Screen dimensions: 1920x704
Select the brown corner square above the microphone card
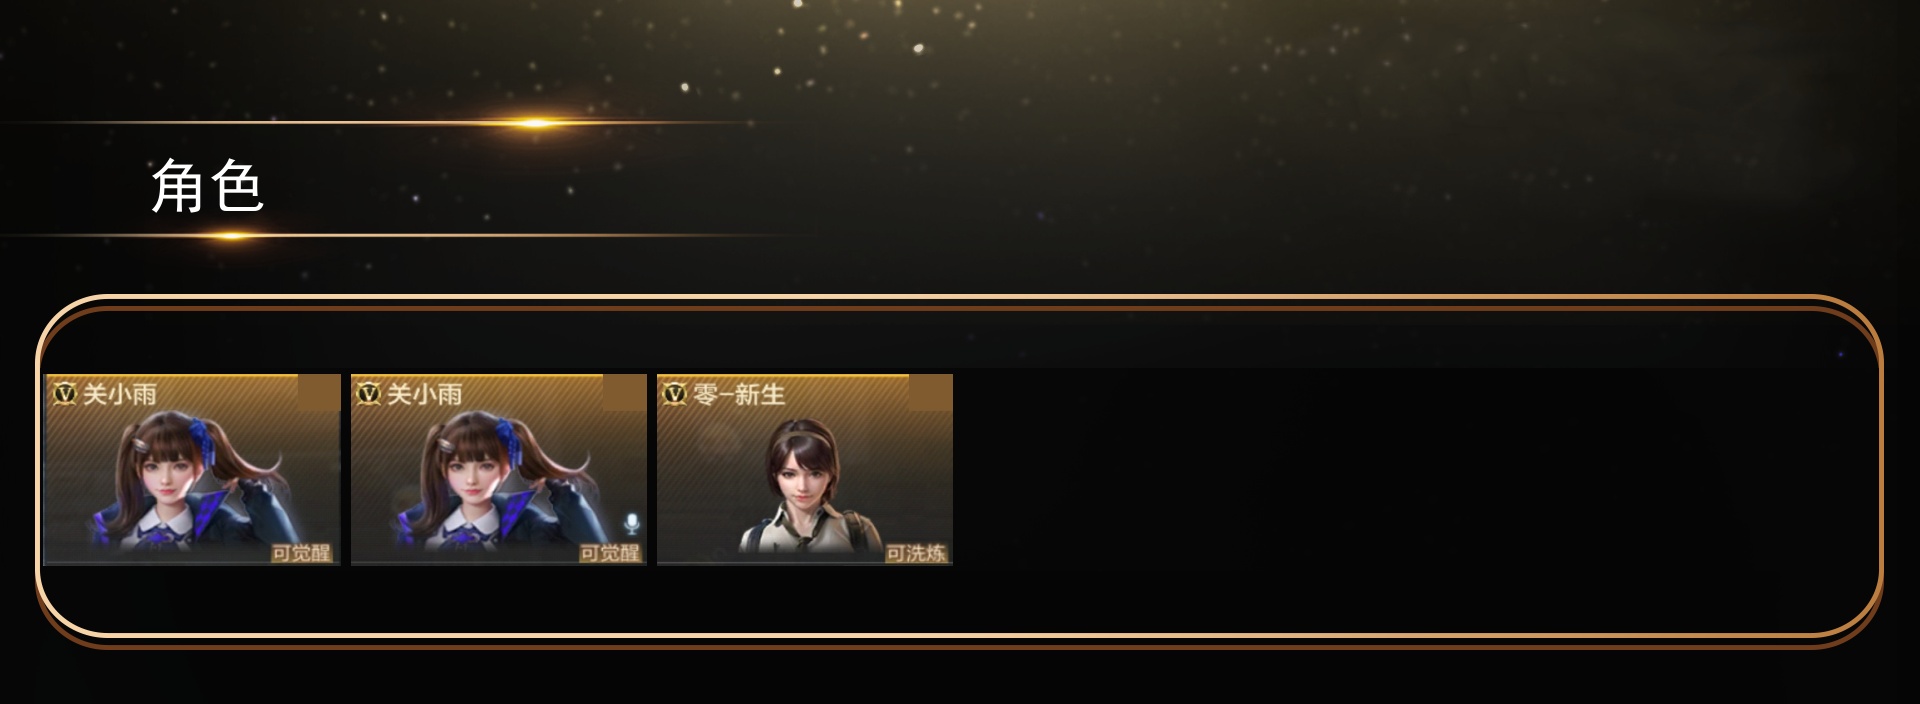coord(625,393)
